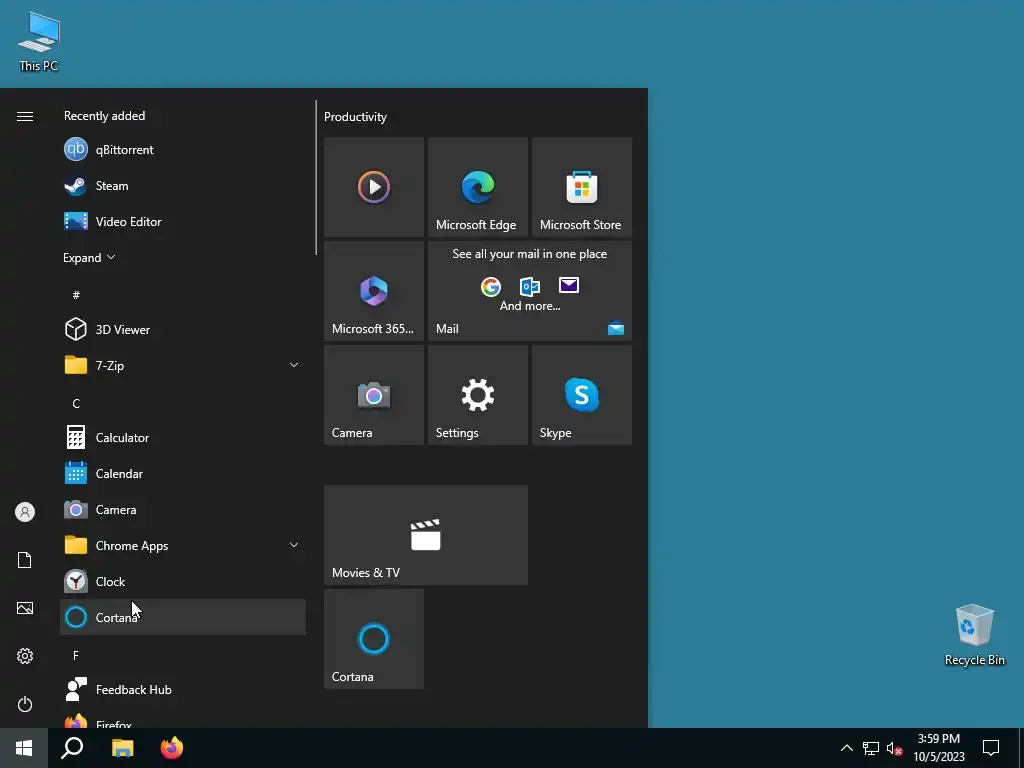Viewport: 1024px width, 768px height.
Task: Open Search from the taskbar
Action: point(72,748)
